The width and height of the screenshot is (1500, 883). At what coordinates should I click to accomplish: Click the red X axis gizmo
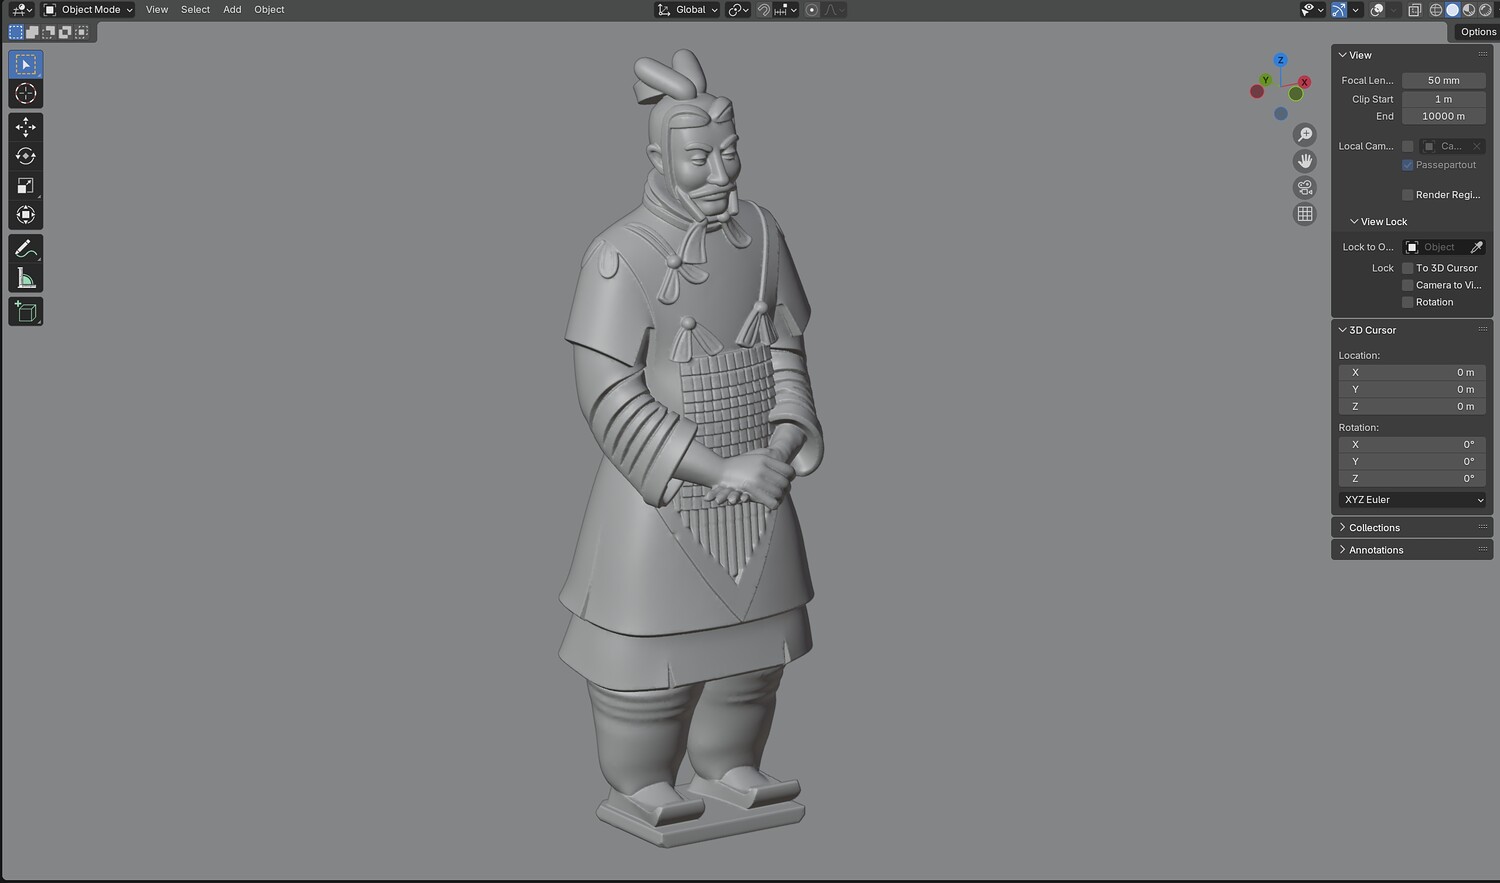pos(1304,82)
